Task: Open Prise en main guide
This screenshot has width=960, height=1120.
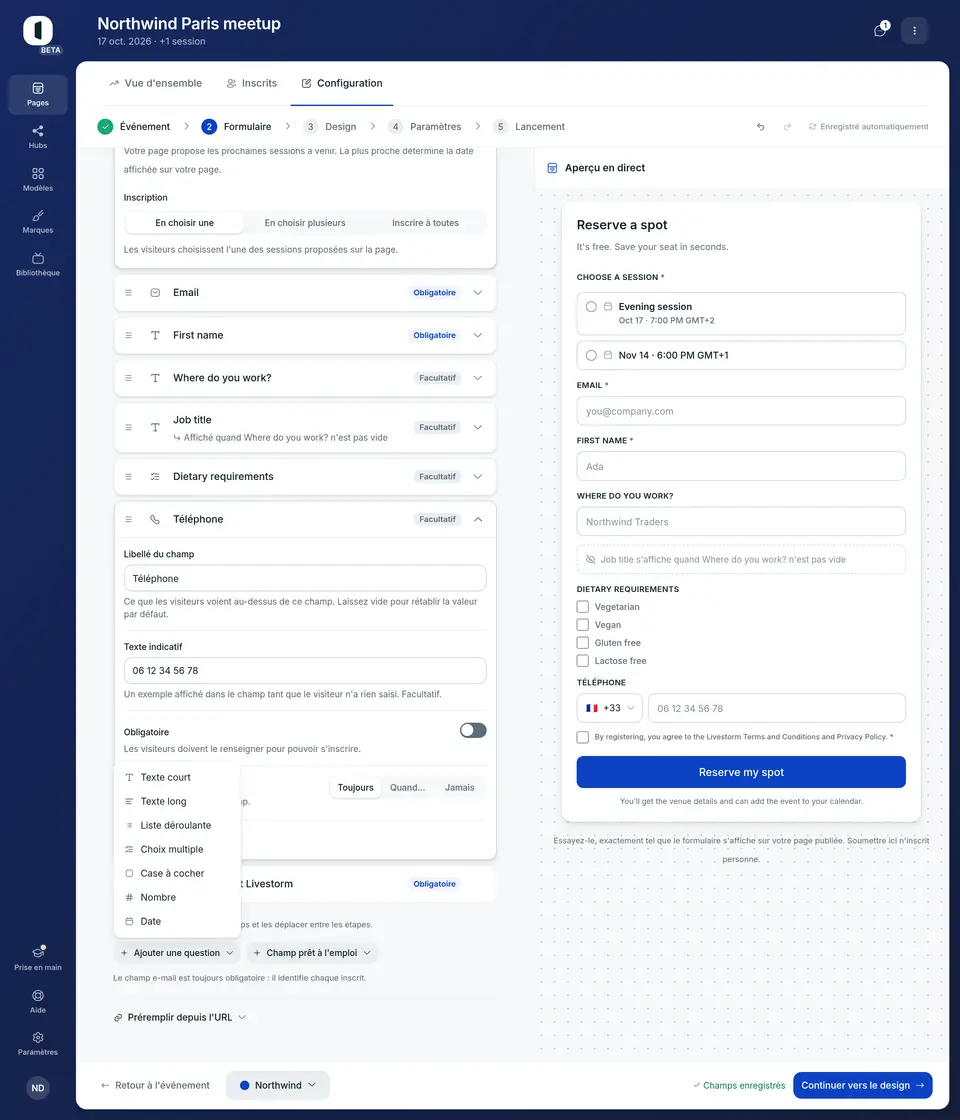Action: 38,959
